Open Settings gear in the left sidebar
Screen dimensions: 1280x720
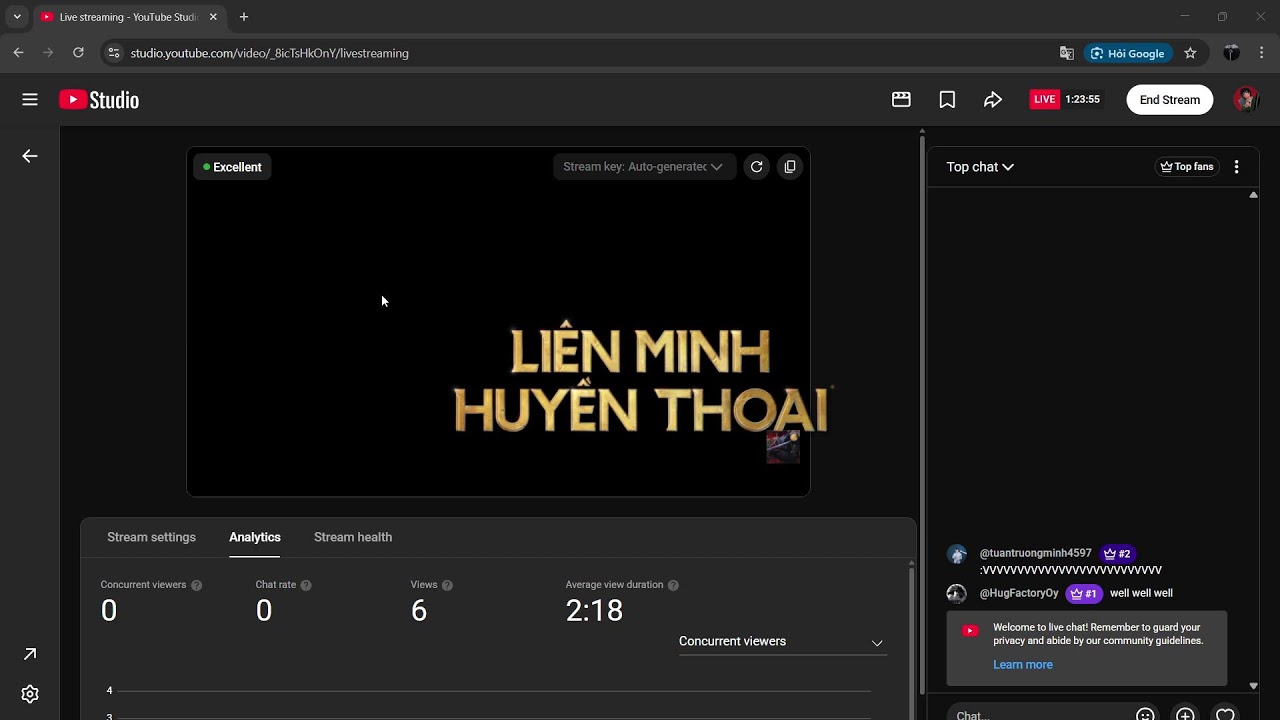coord(30,694)
